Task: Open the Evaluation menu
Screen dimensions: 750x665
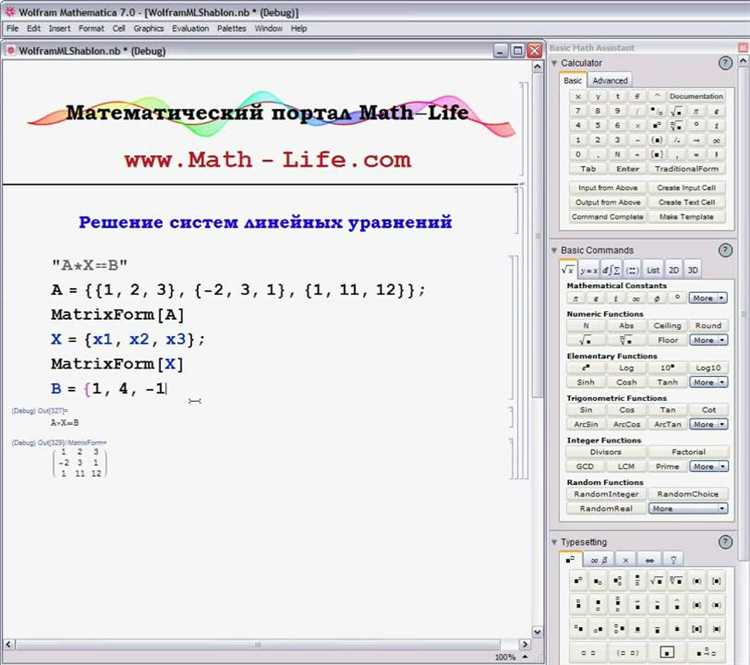Action: (x=190, y=28)
